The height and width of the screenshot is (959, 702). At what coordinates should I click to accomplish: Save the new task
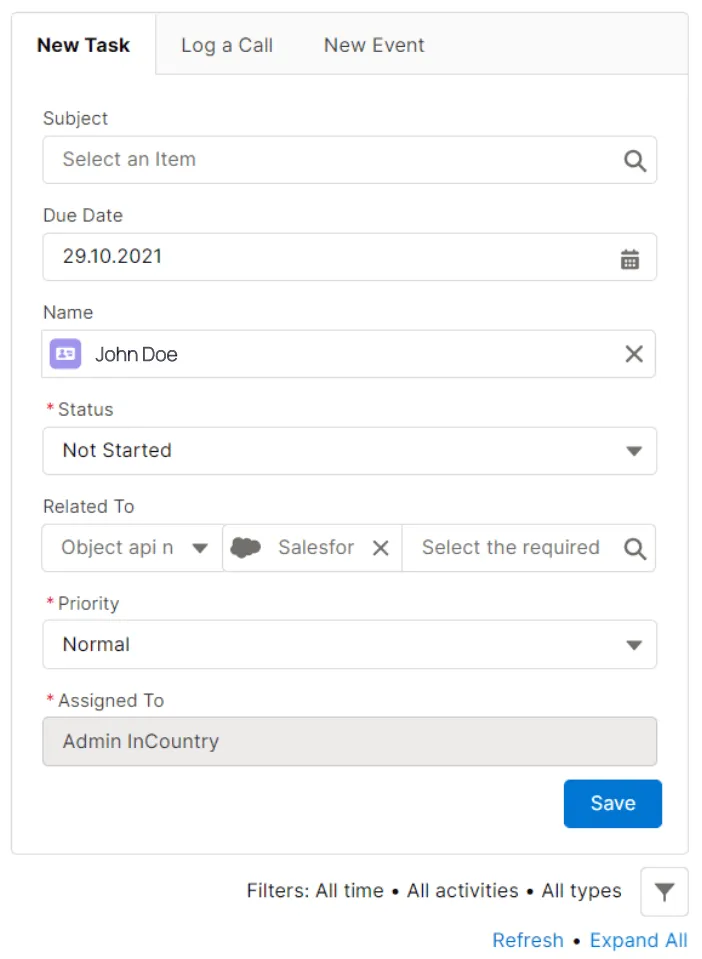coord(612,803)
